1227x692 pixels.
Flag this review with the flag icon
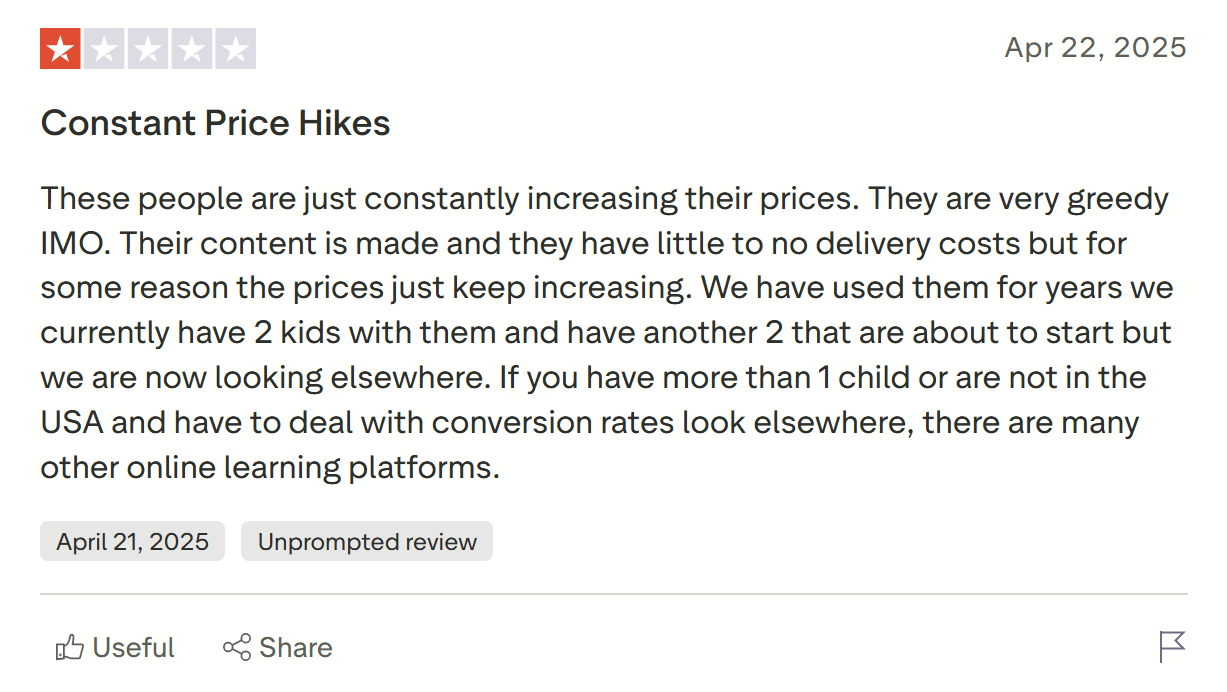[1172, 647]
